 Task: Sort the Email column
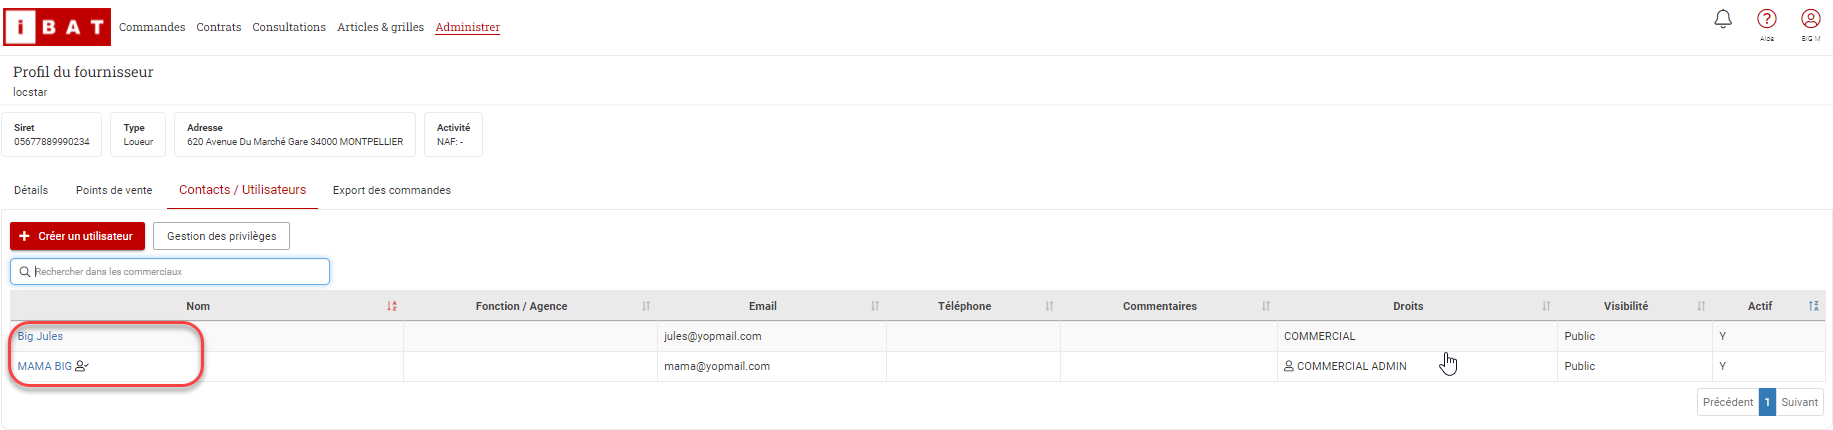tap(875, 306)
